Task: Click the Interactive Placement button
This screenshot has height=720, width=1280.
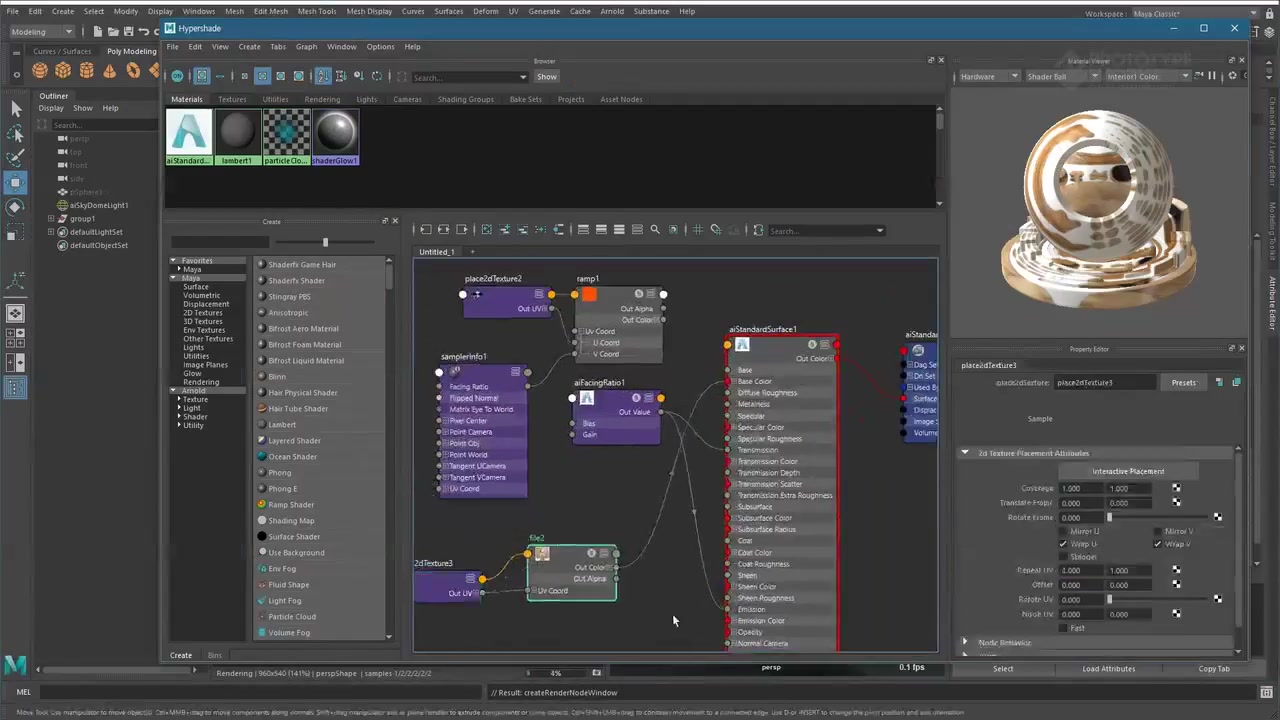Action: click(1127, 471)
